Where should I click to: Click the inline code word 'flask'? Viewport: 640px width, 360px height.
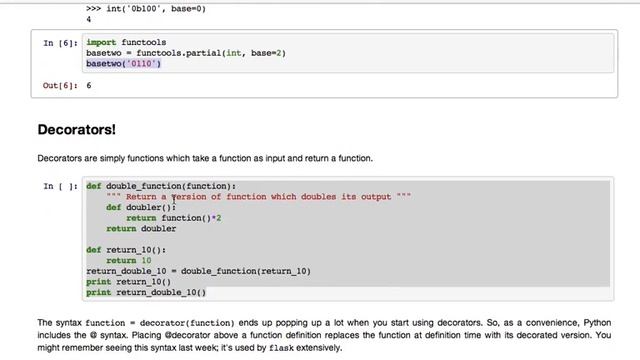(281, 348)
